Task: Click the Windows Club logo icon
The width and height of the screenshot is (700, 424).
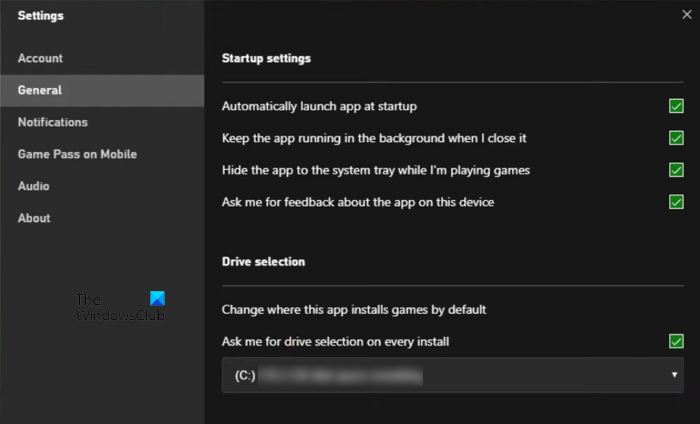Action: click(x=156, y=299)
